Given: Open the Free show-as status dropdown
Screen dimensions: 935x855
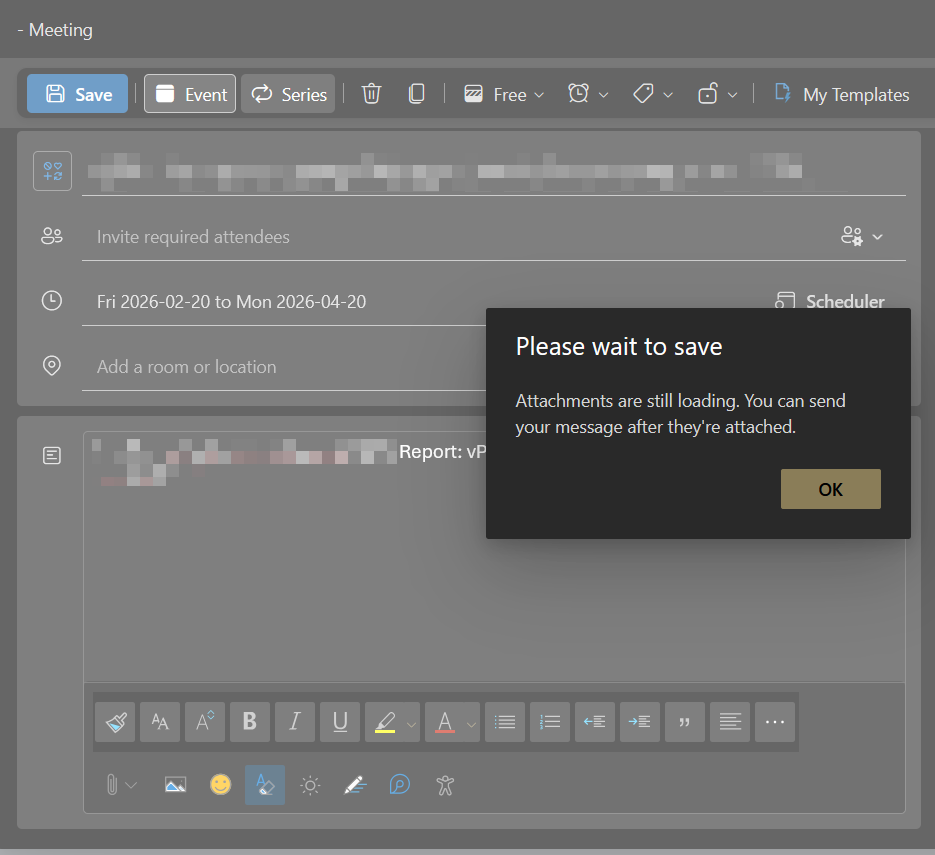Looking at the screenshot, I should (504, 94).
